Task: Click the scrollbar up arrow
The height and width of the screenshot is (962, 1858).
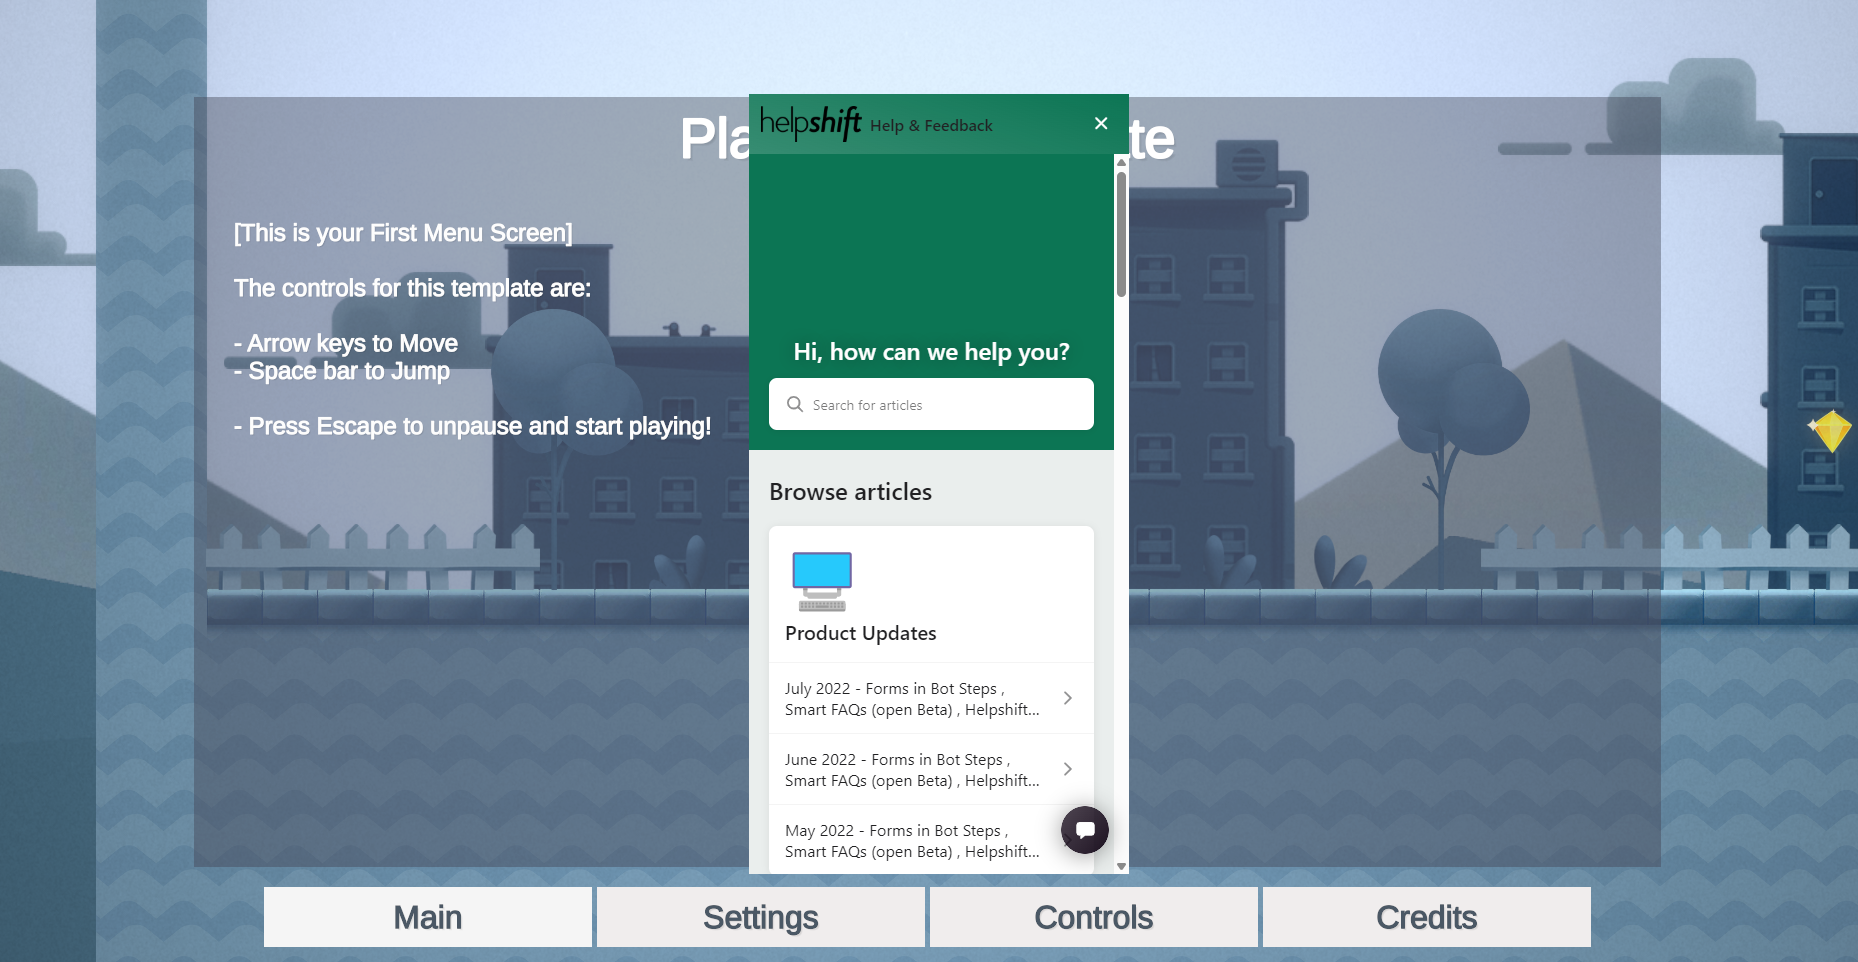Action: point(1121,161)
